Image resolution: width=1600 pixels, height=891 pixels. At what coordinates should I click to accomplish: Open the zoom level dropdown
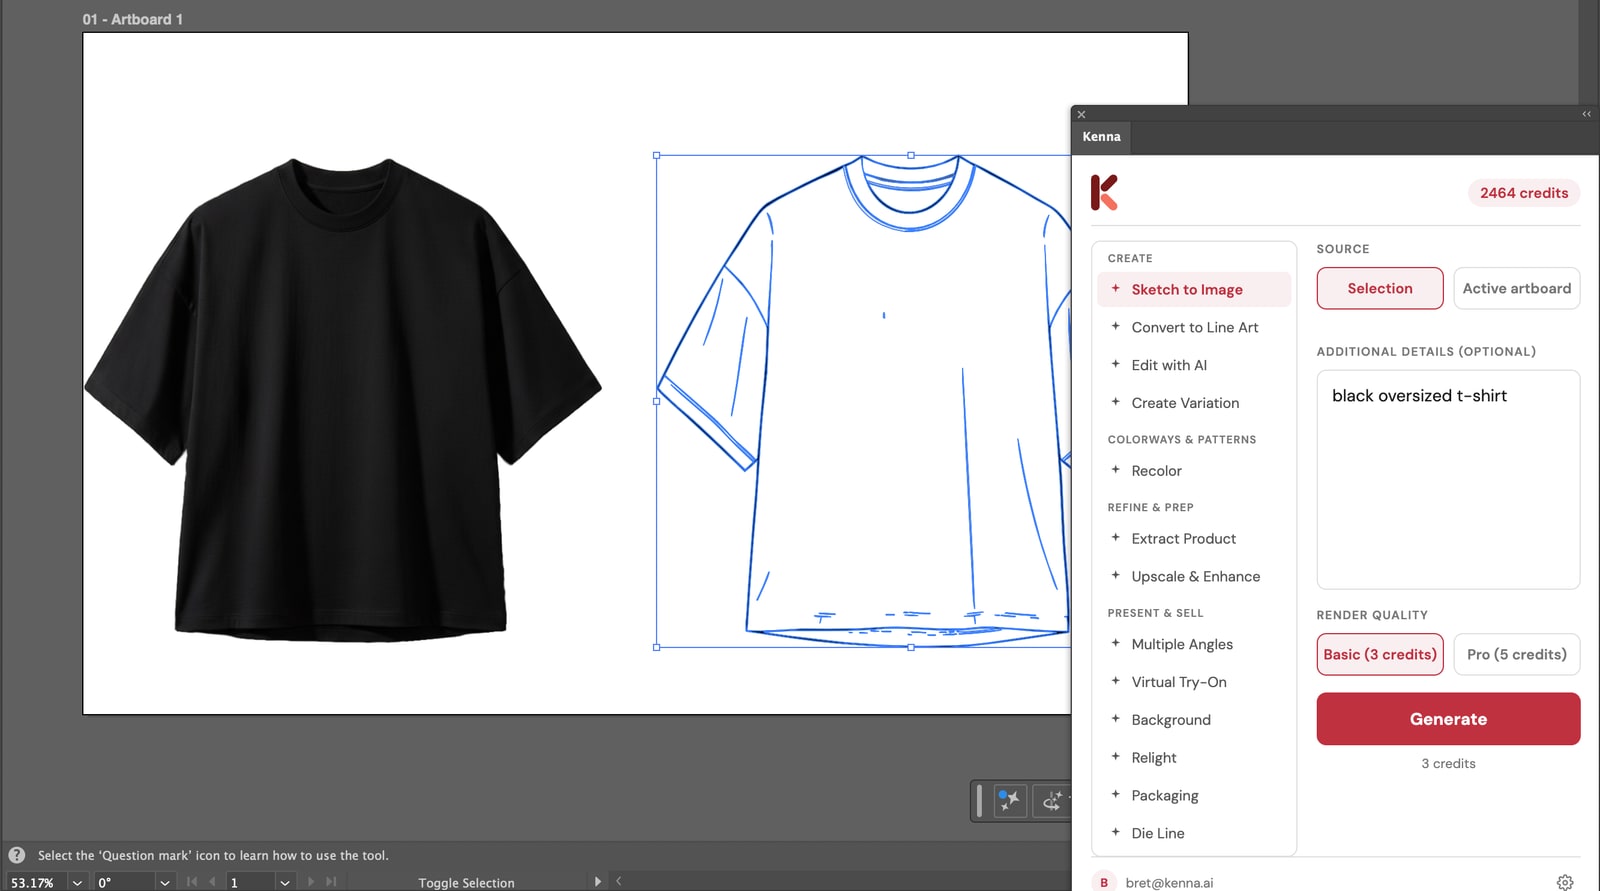(x=77, y=883)
